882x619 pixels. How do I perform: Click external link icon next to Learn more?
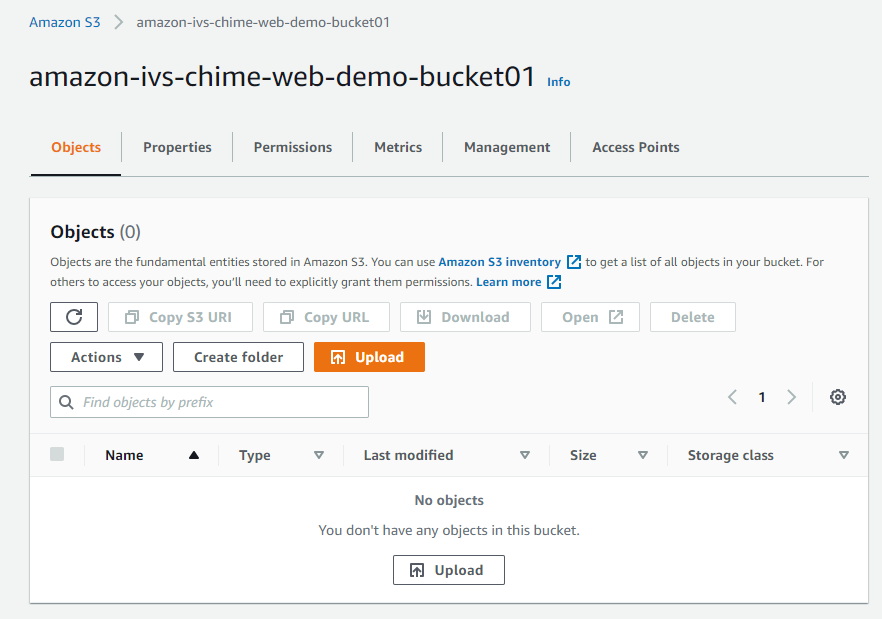pyautogui.click(x=554, y=282)
